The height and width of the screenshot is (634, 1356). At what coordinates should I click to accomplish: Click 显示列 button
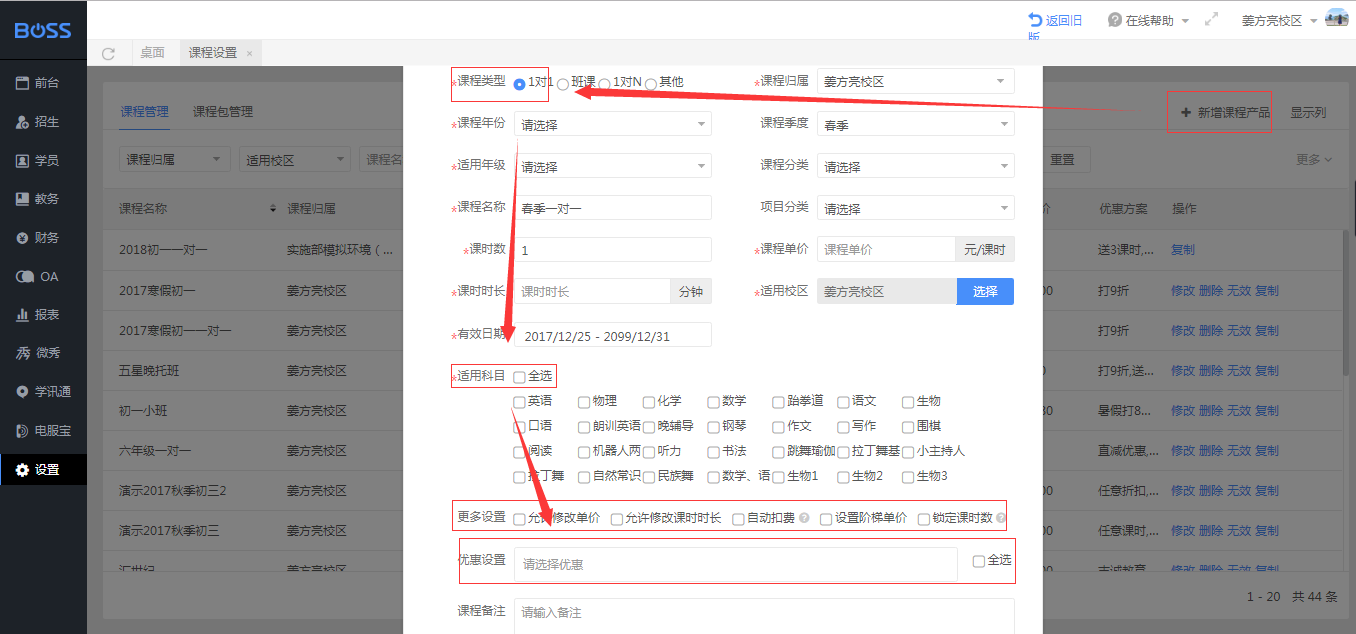(x=1308, y=113)
